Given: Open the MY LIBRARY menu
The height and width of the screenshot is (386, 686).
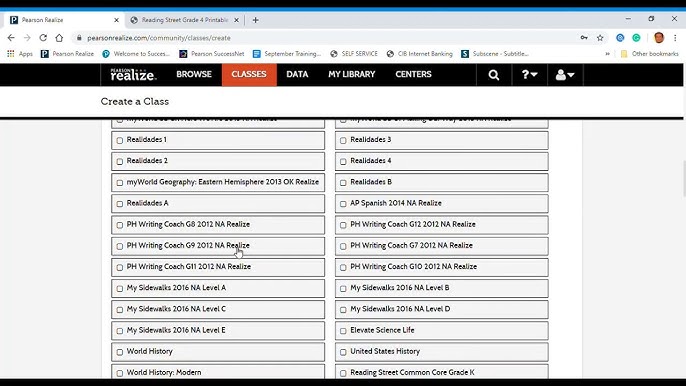Looking at the screenshot, I should pos(352,74).
